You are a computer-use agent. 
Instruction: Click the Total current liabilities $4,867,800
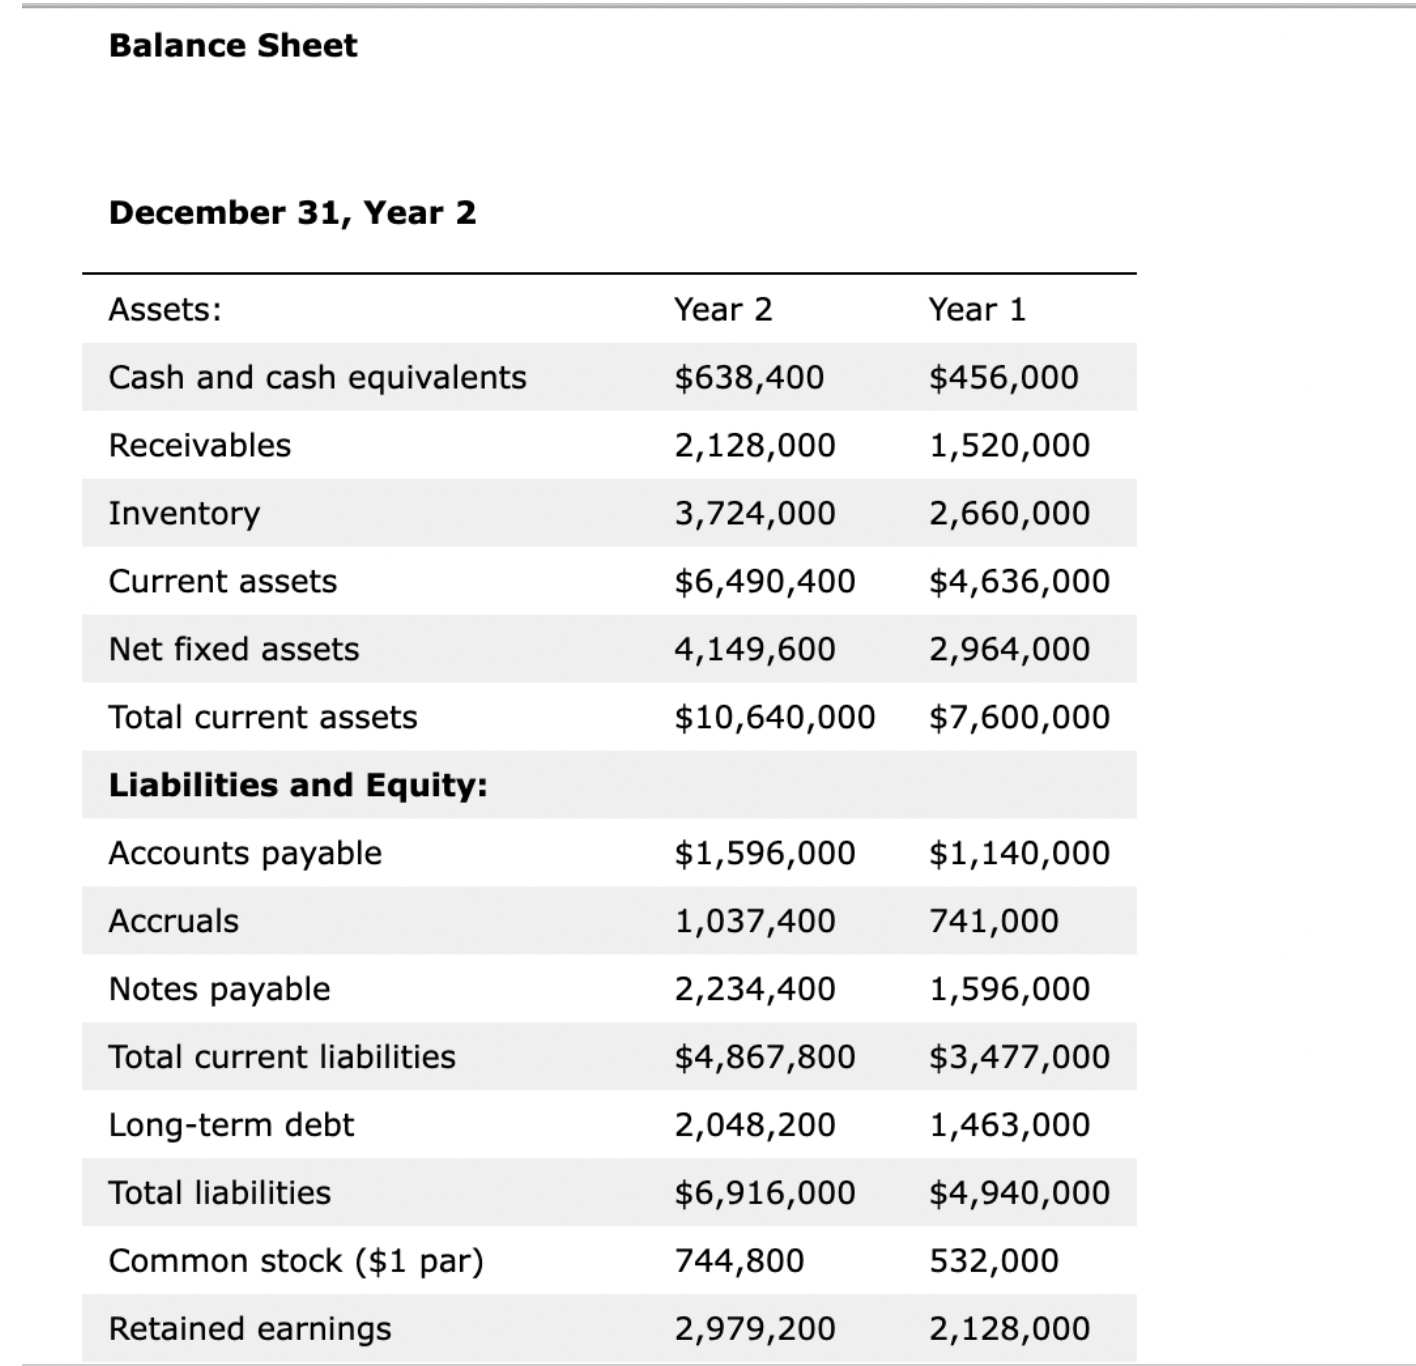(765, 1056)
